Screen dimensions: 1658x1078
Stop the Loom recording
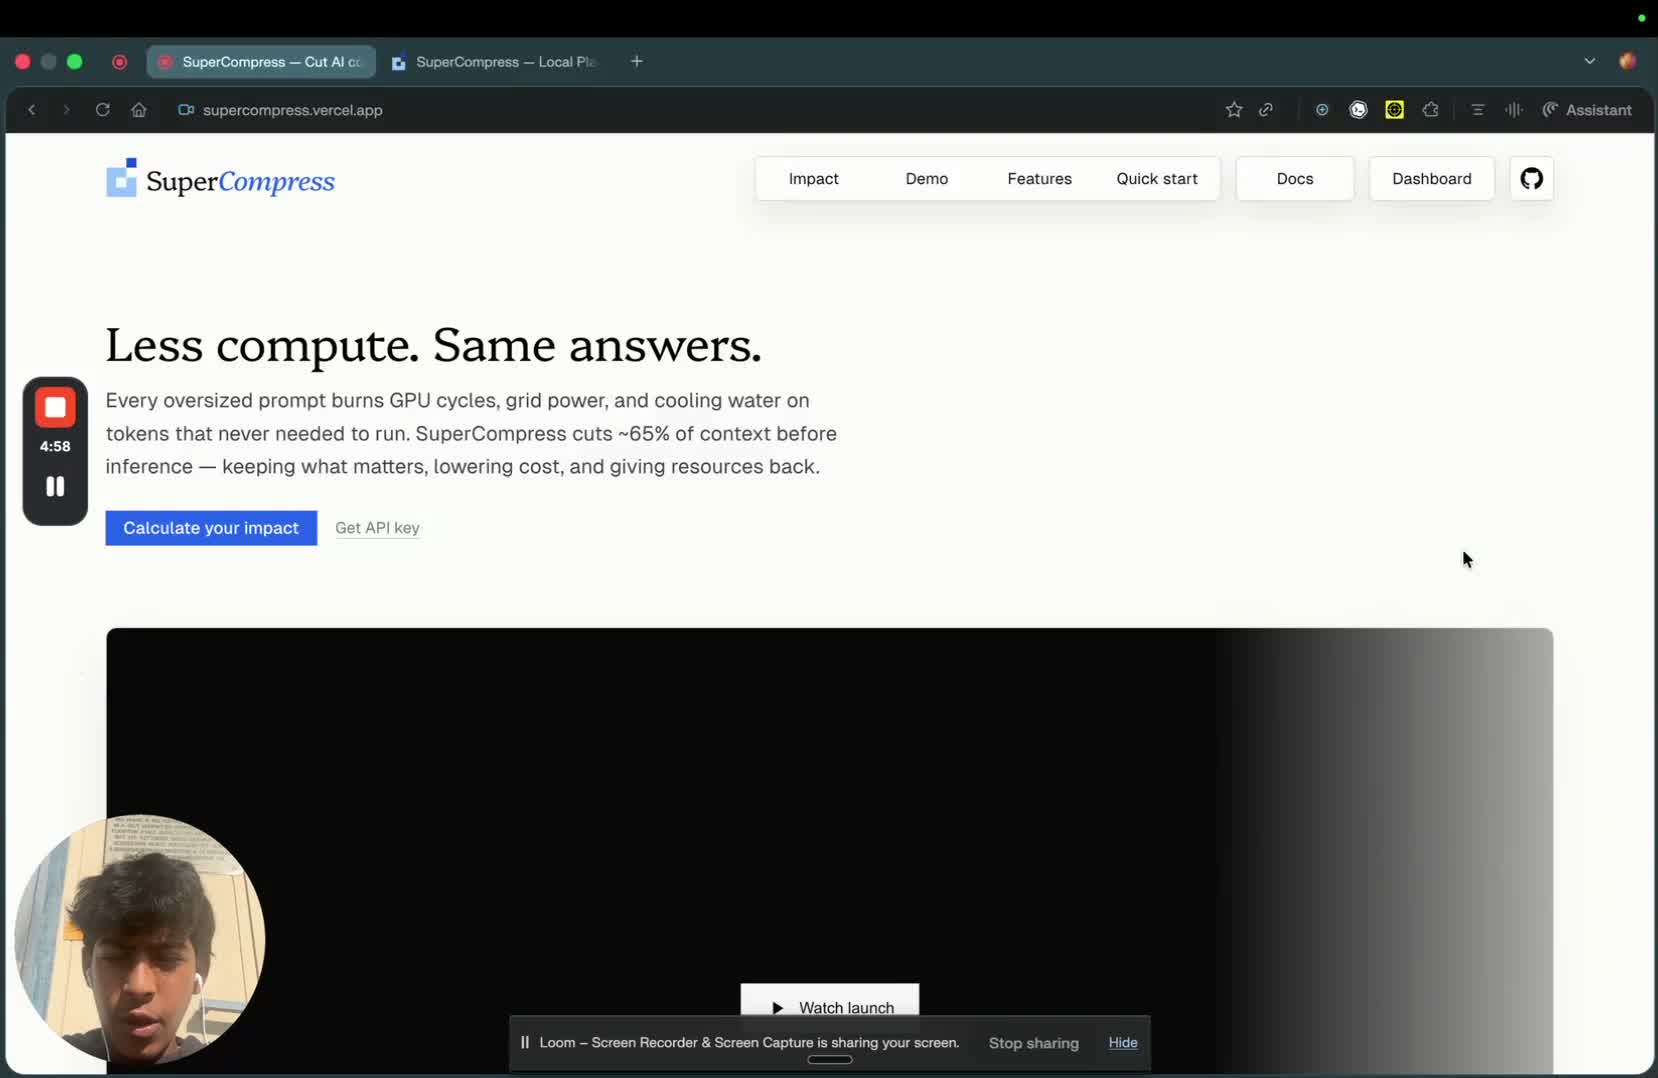55,408
